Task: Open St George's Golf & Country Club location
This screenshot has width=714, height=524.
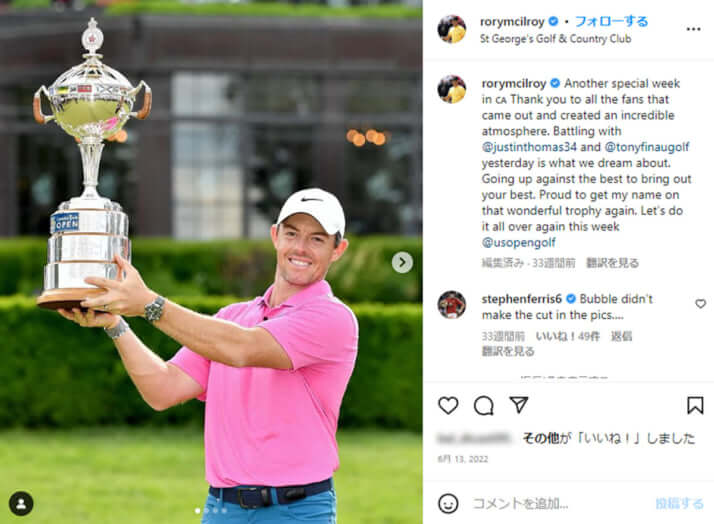Action: click(x=555, y=39)
